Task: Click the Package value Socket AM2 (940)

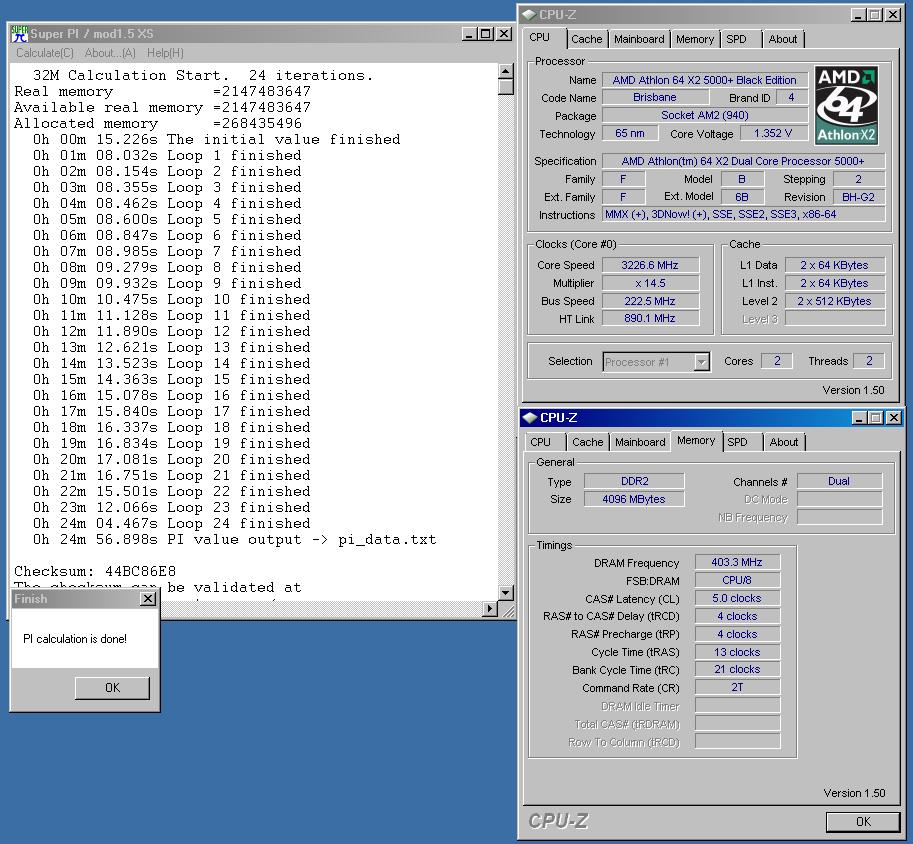Action: (x=705, y=115)
